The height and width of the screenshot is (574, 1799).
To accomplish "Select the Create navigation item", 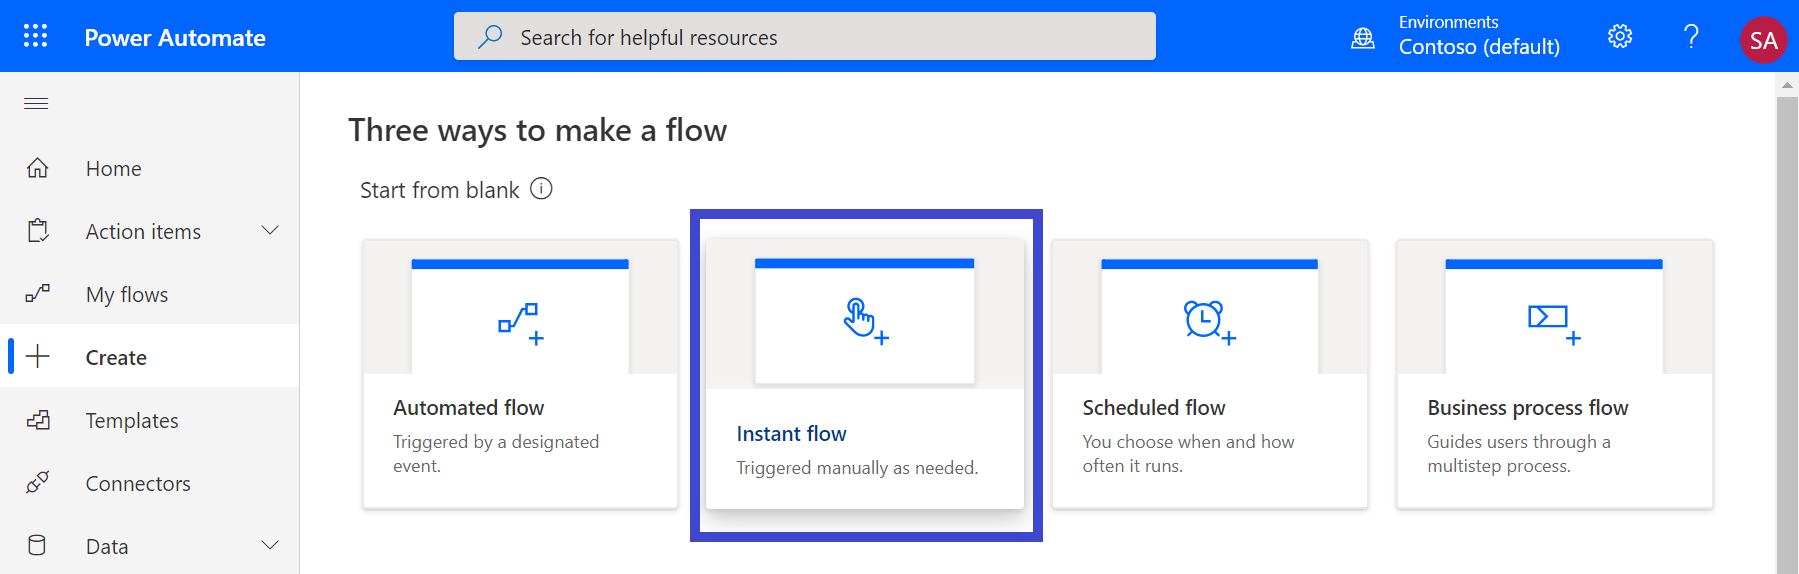I will click(x=116, y=357).
